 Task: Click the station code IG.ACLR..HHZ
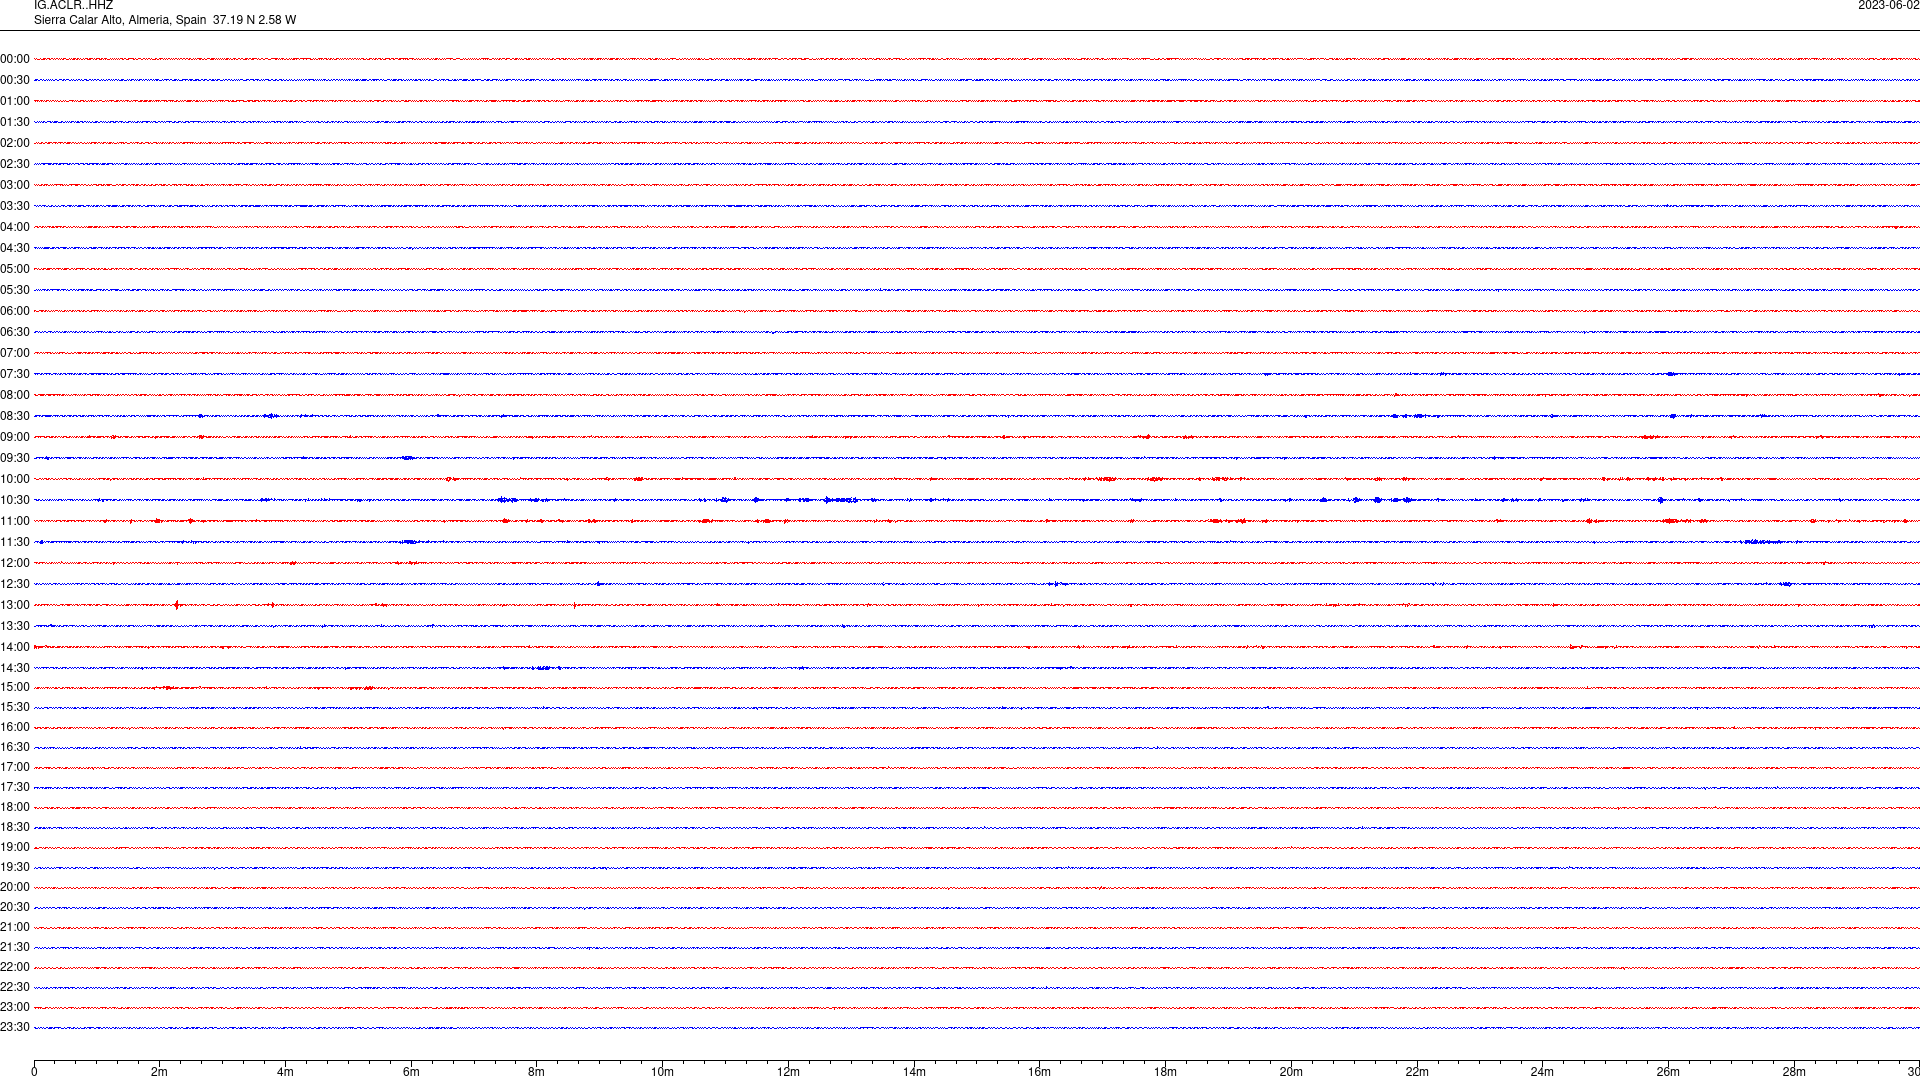point(73,6)
